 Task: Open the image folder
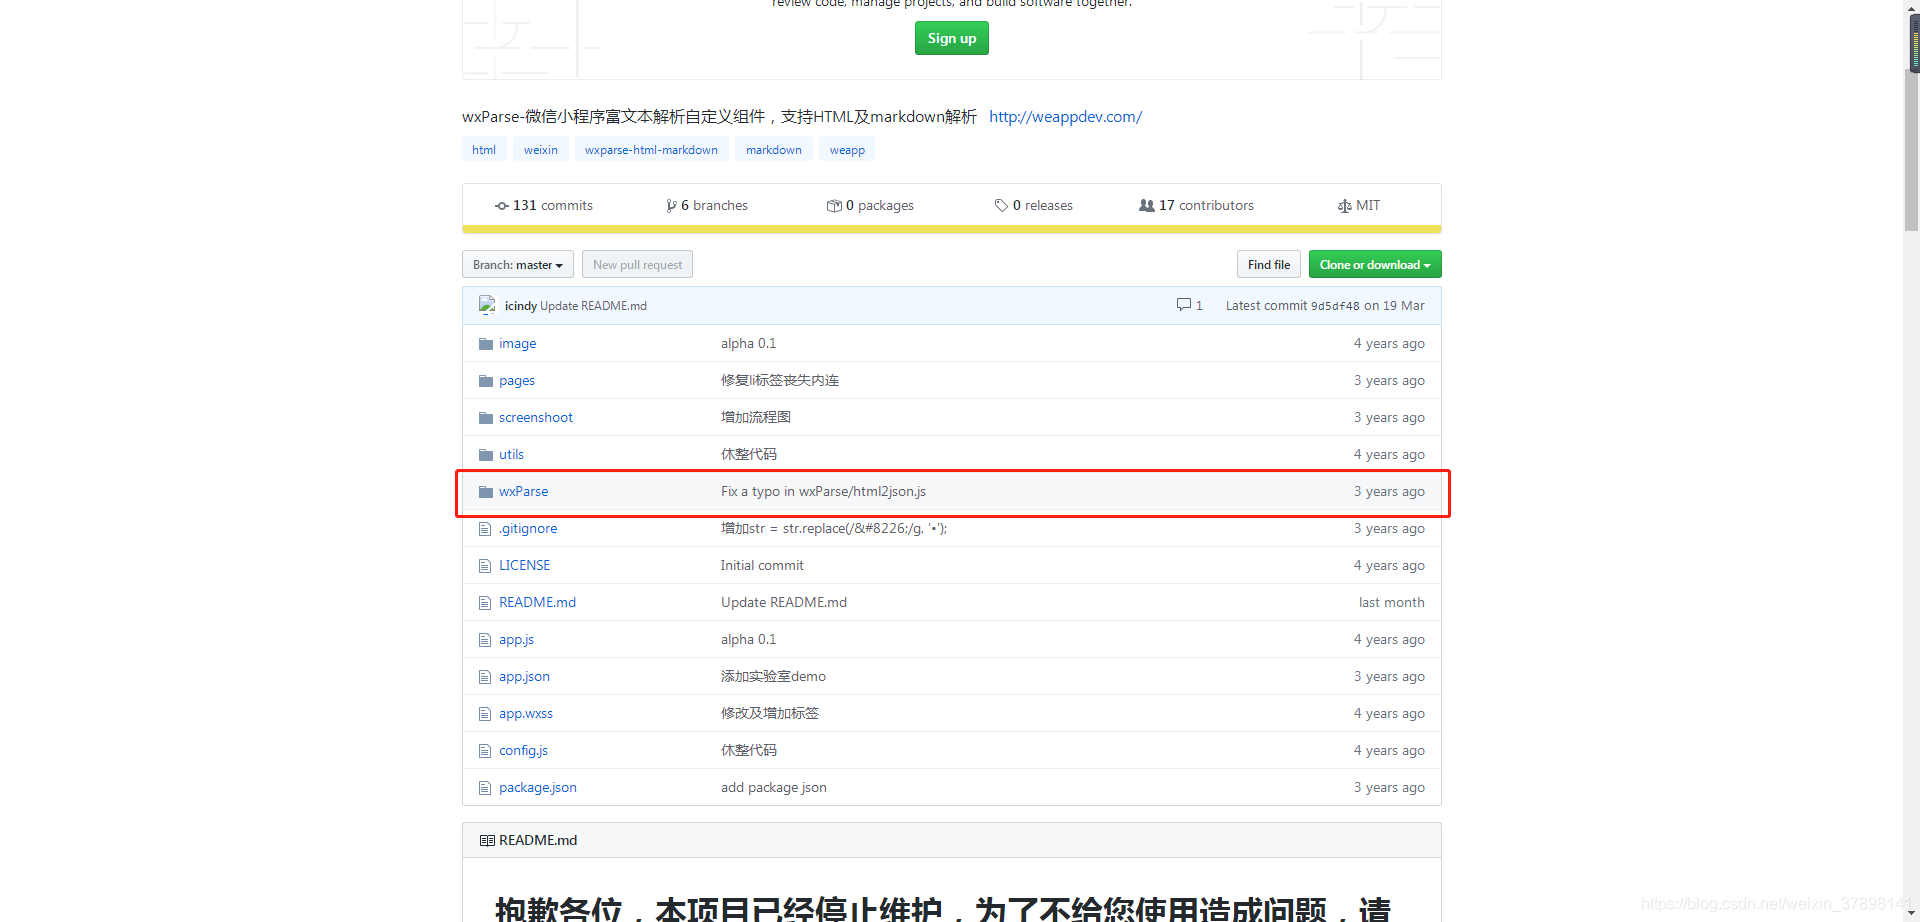(517, 344)
